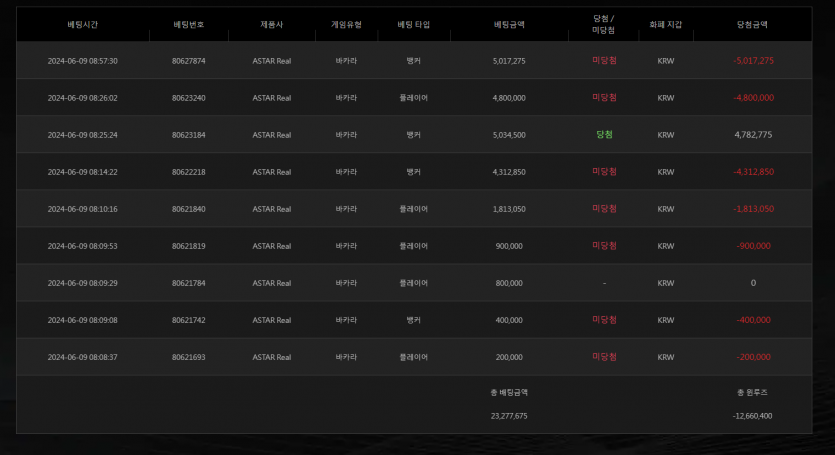Screen dimensions: 835x455
Task: Select bet amount 4,800,000
Action: pos(509,98)
